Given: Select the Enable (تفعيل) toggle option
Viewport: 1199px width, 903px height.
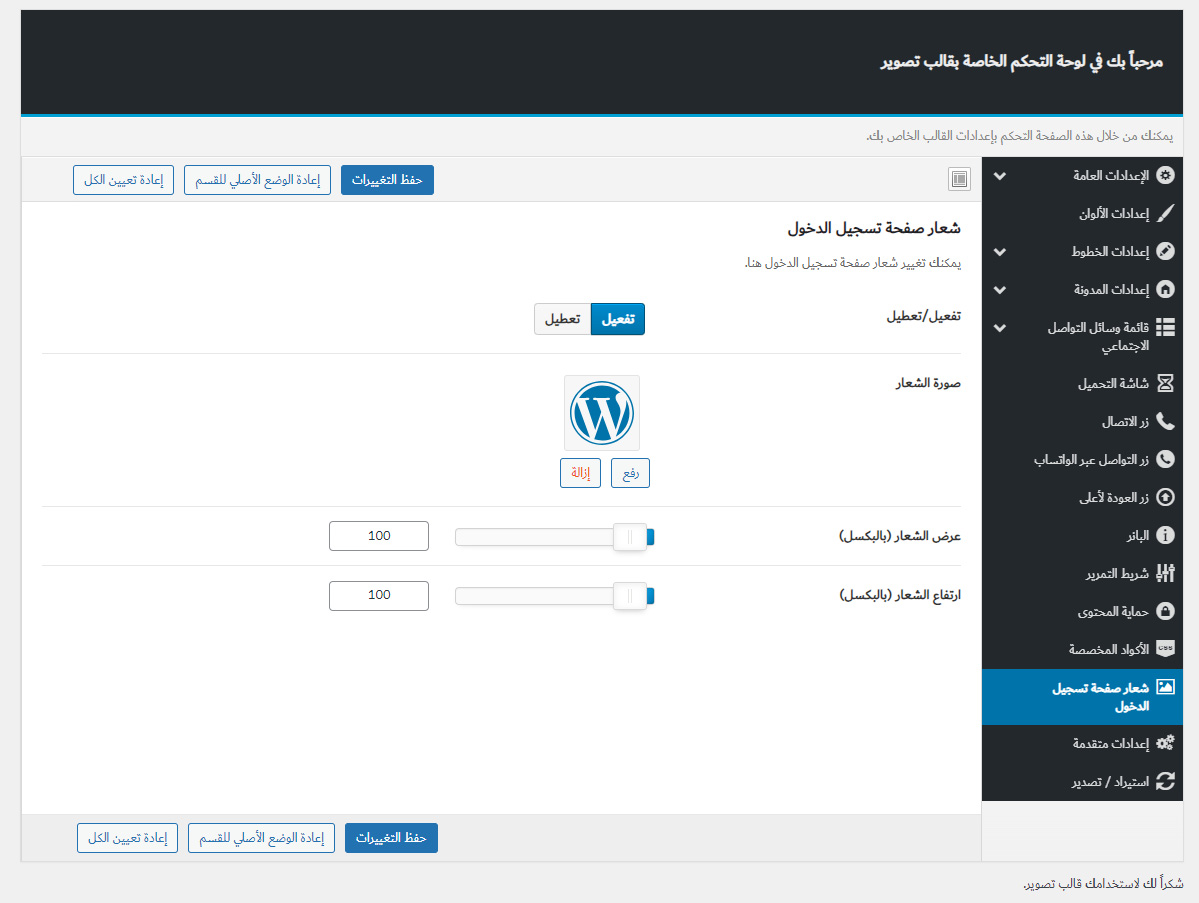Looking at the screenshot, I should [618, 319].
